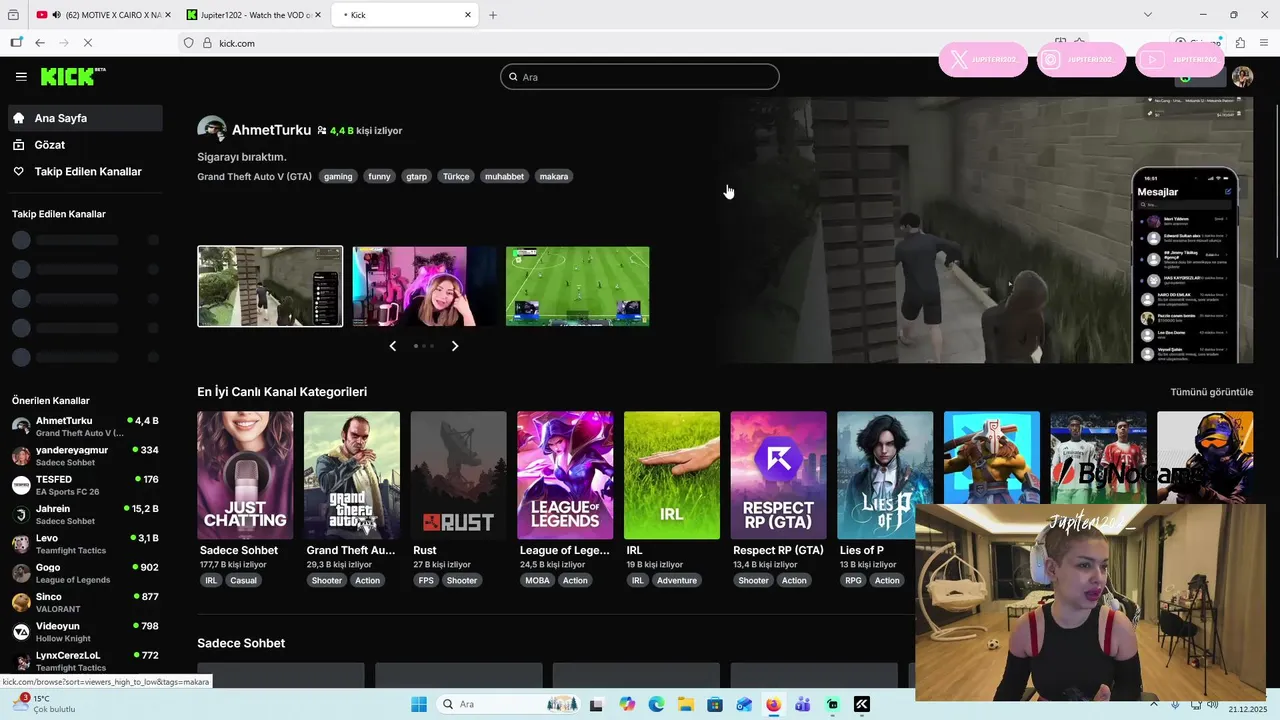Switch to Jupiter1202 Watch the VOD tab
The width and height of the screenshot is (1280, 720).
[255, 15]
